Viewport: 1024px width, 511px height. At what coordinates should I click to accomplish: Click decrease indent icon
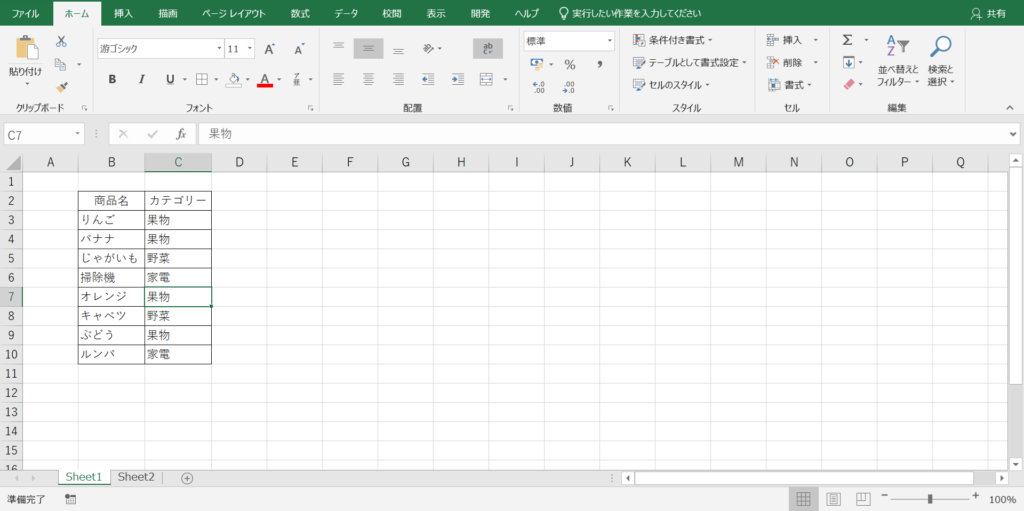tap(428, 79)
